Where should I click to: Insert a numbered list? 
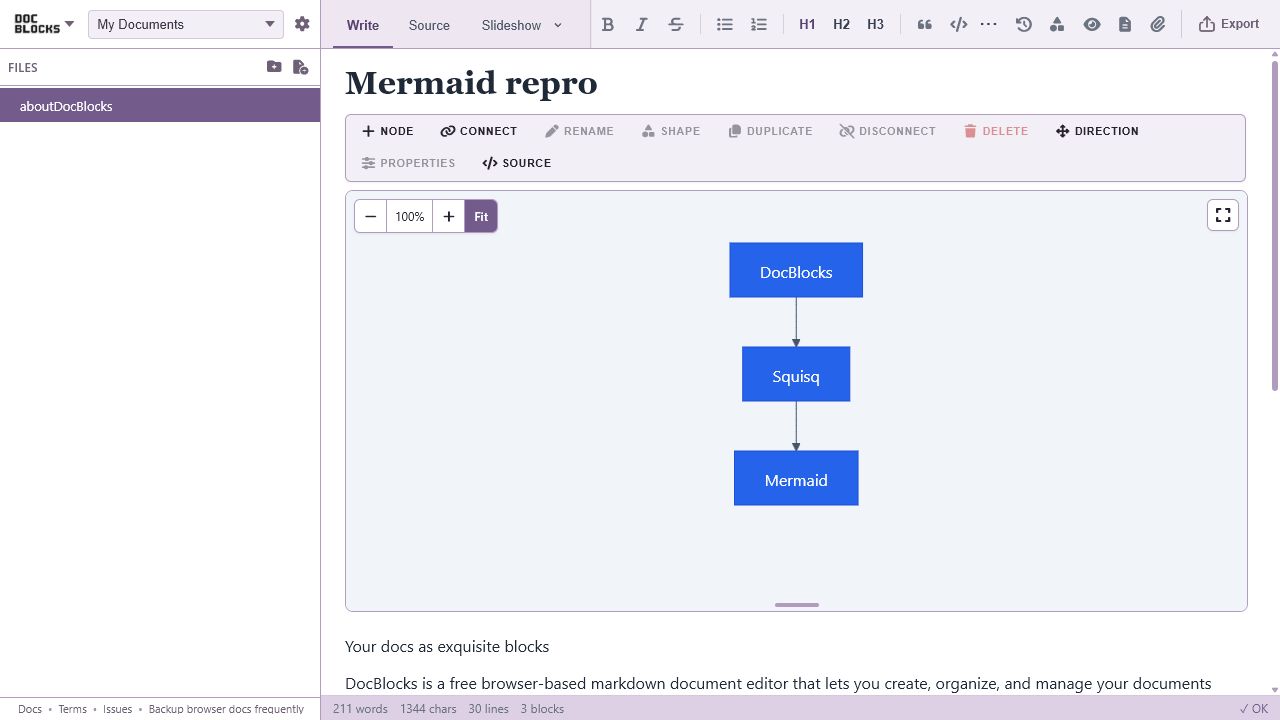pos(759,24)
